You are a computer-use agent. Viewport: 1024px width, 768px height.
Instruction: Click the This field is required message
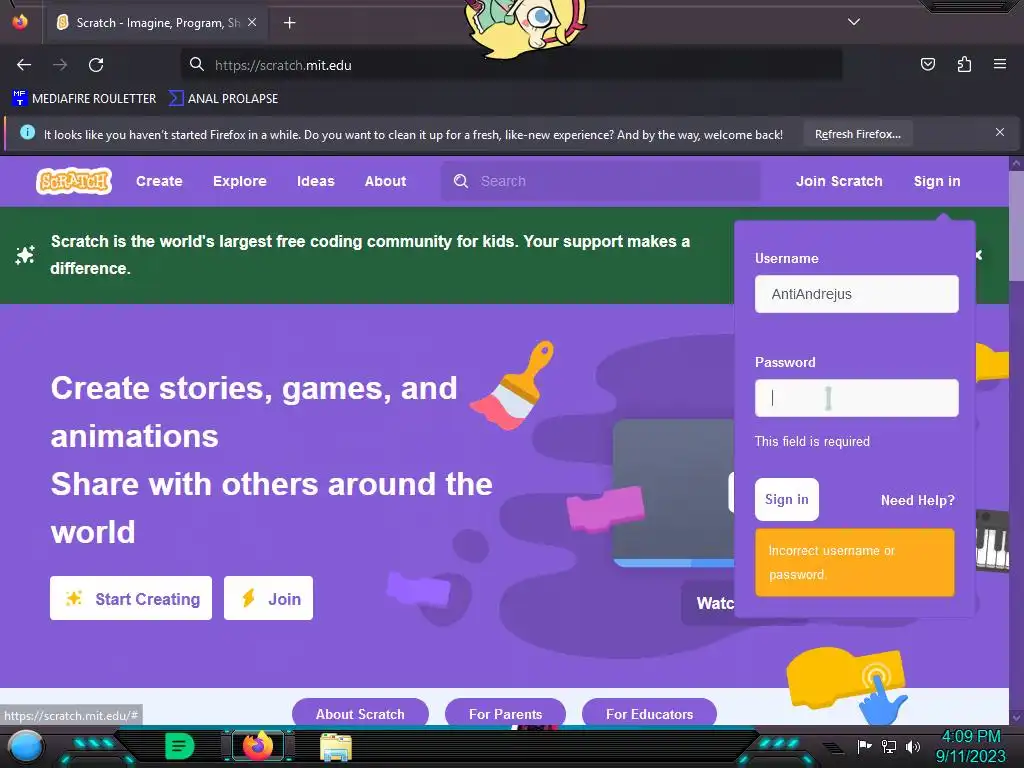pyautogui.click(x=812, y=441)
